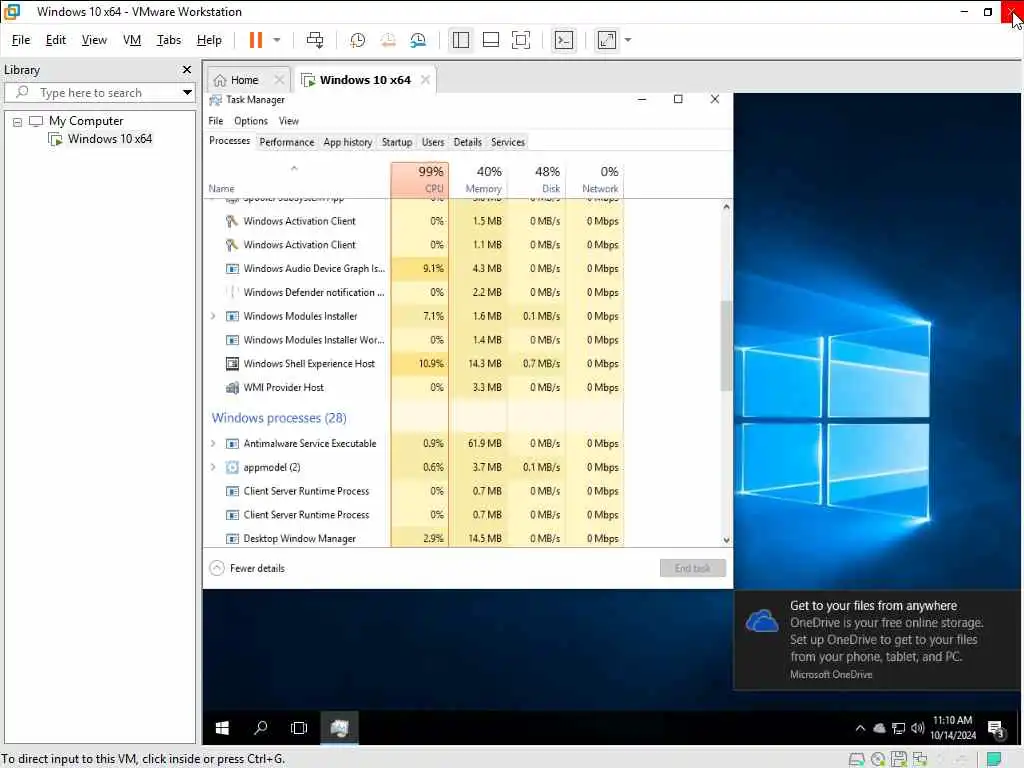Viewport: 1024px width, 768px height.
Task: Sort processes by the Network column
Action: pyautogui.click(x=594, y=180)
